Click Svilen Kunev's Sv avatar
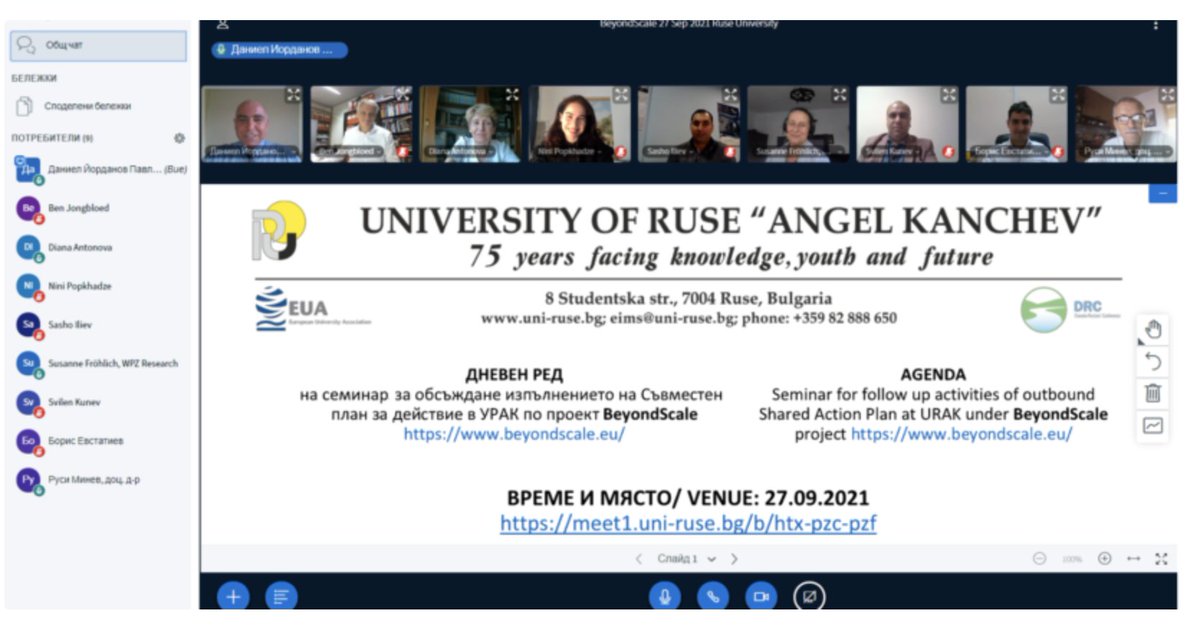 click(27, 402)
